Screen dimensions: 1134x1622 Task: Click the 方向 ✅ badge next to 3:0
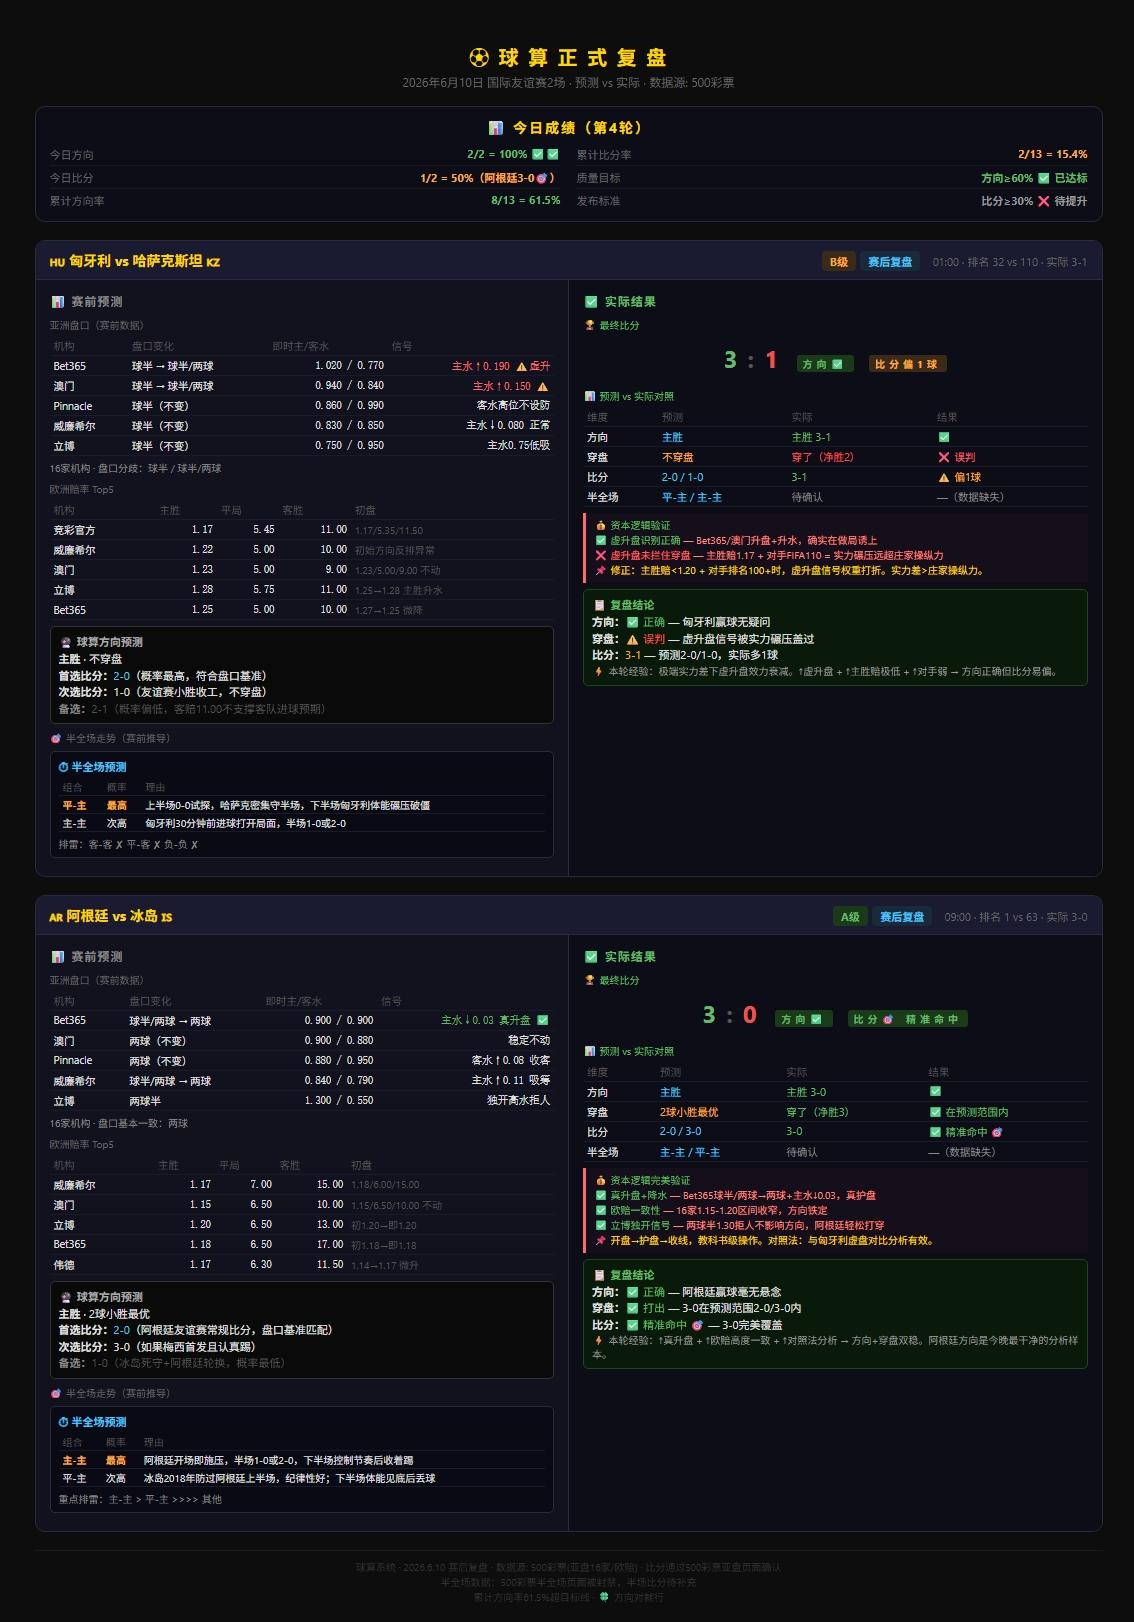click(x=803, y=1019)
